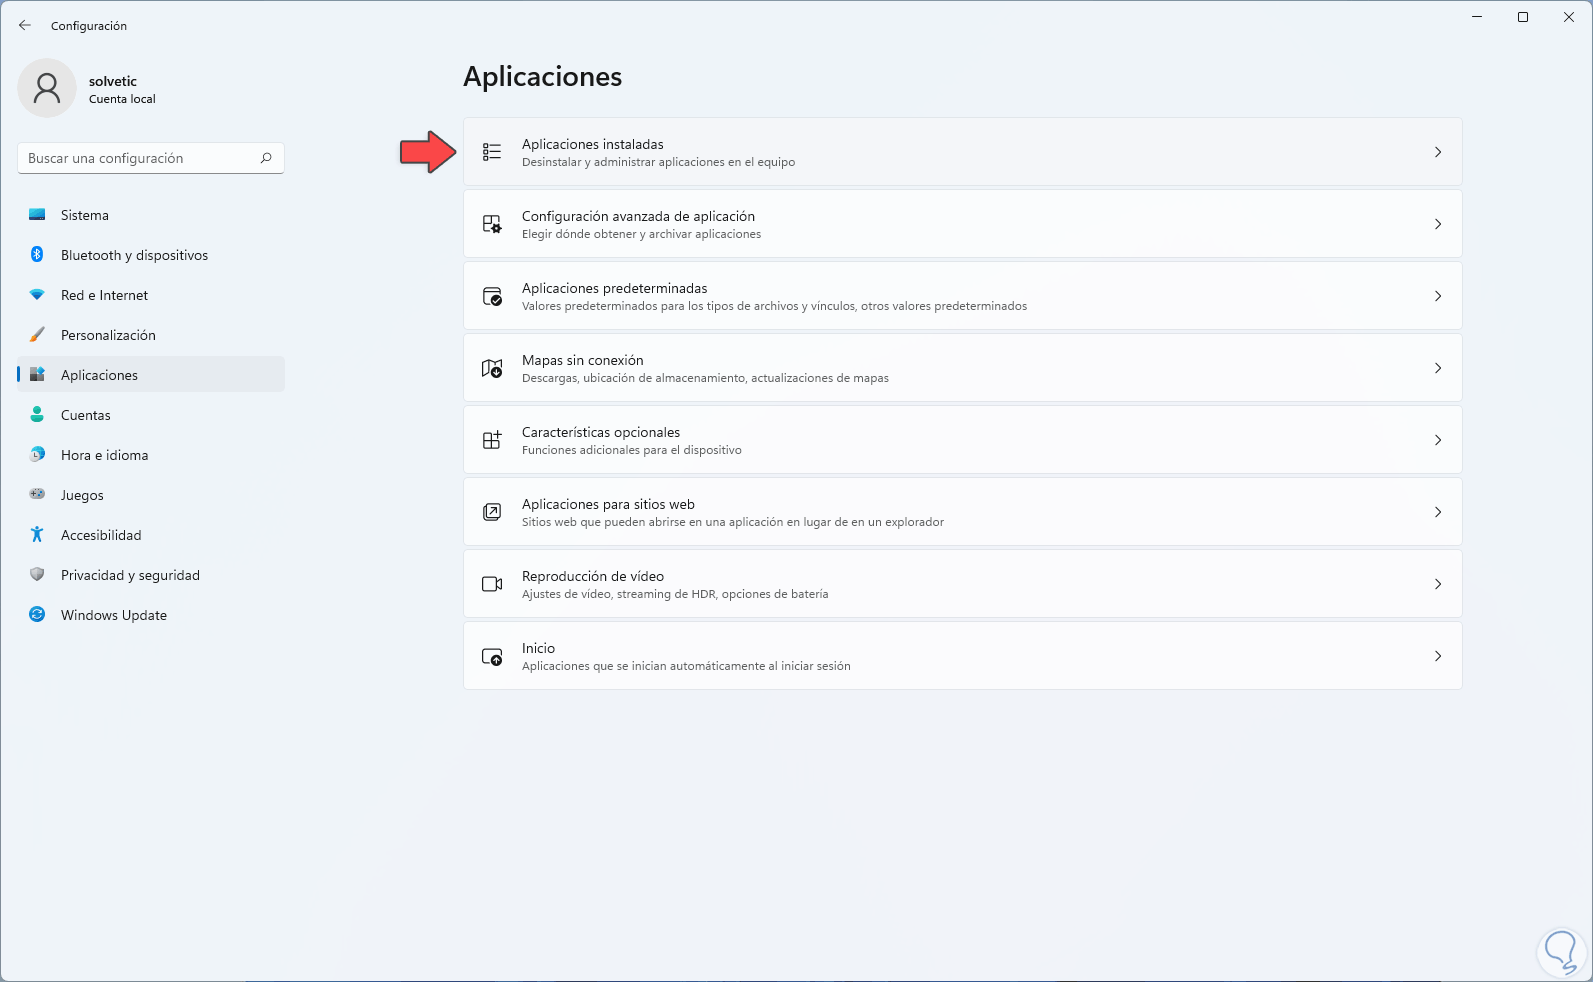Click the solvetic account name

pyautogui.click(x=113, y=81)
